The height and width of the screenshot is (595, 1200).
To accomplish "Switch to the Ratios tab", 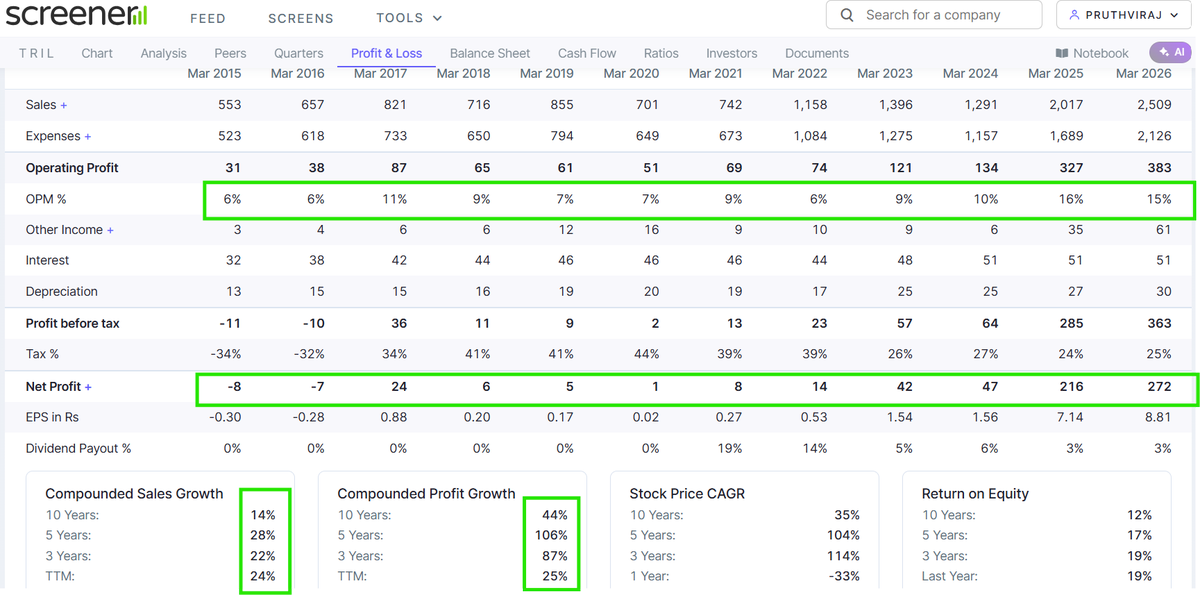I will click(661, 53).
